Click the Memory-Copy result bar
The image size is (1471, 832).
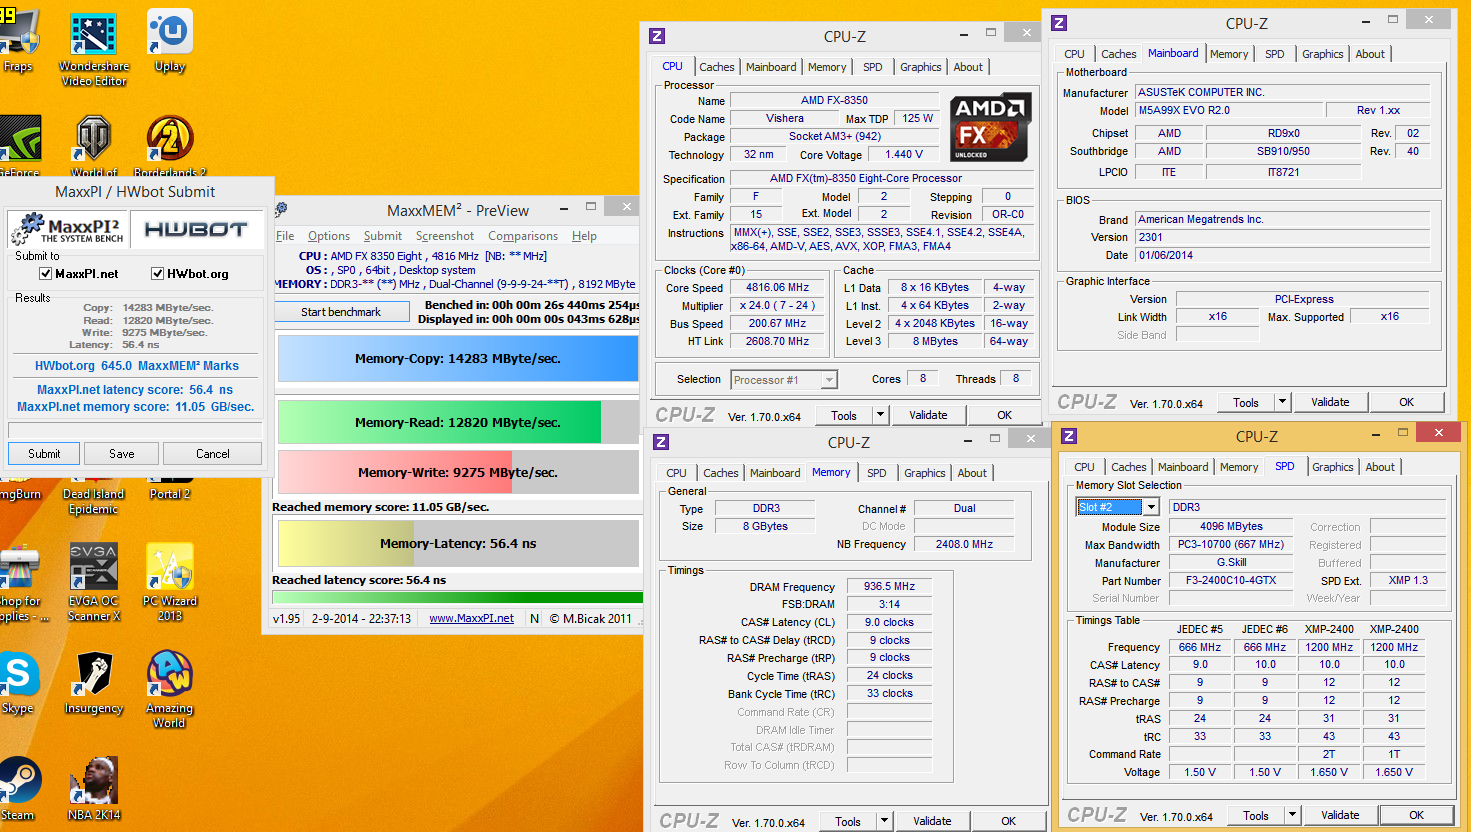pyautogui.click(x=458, y=358)
